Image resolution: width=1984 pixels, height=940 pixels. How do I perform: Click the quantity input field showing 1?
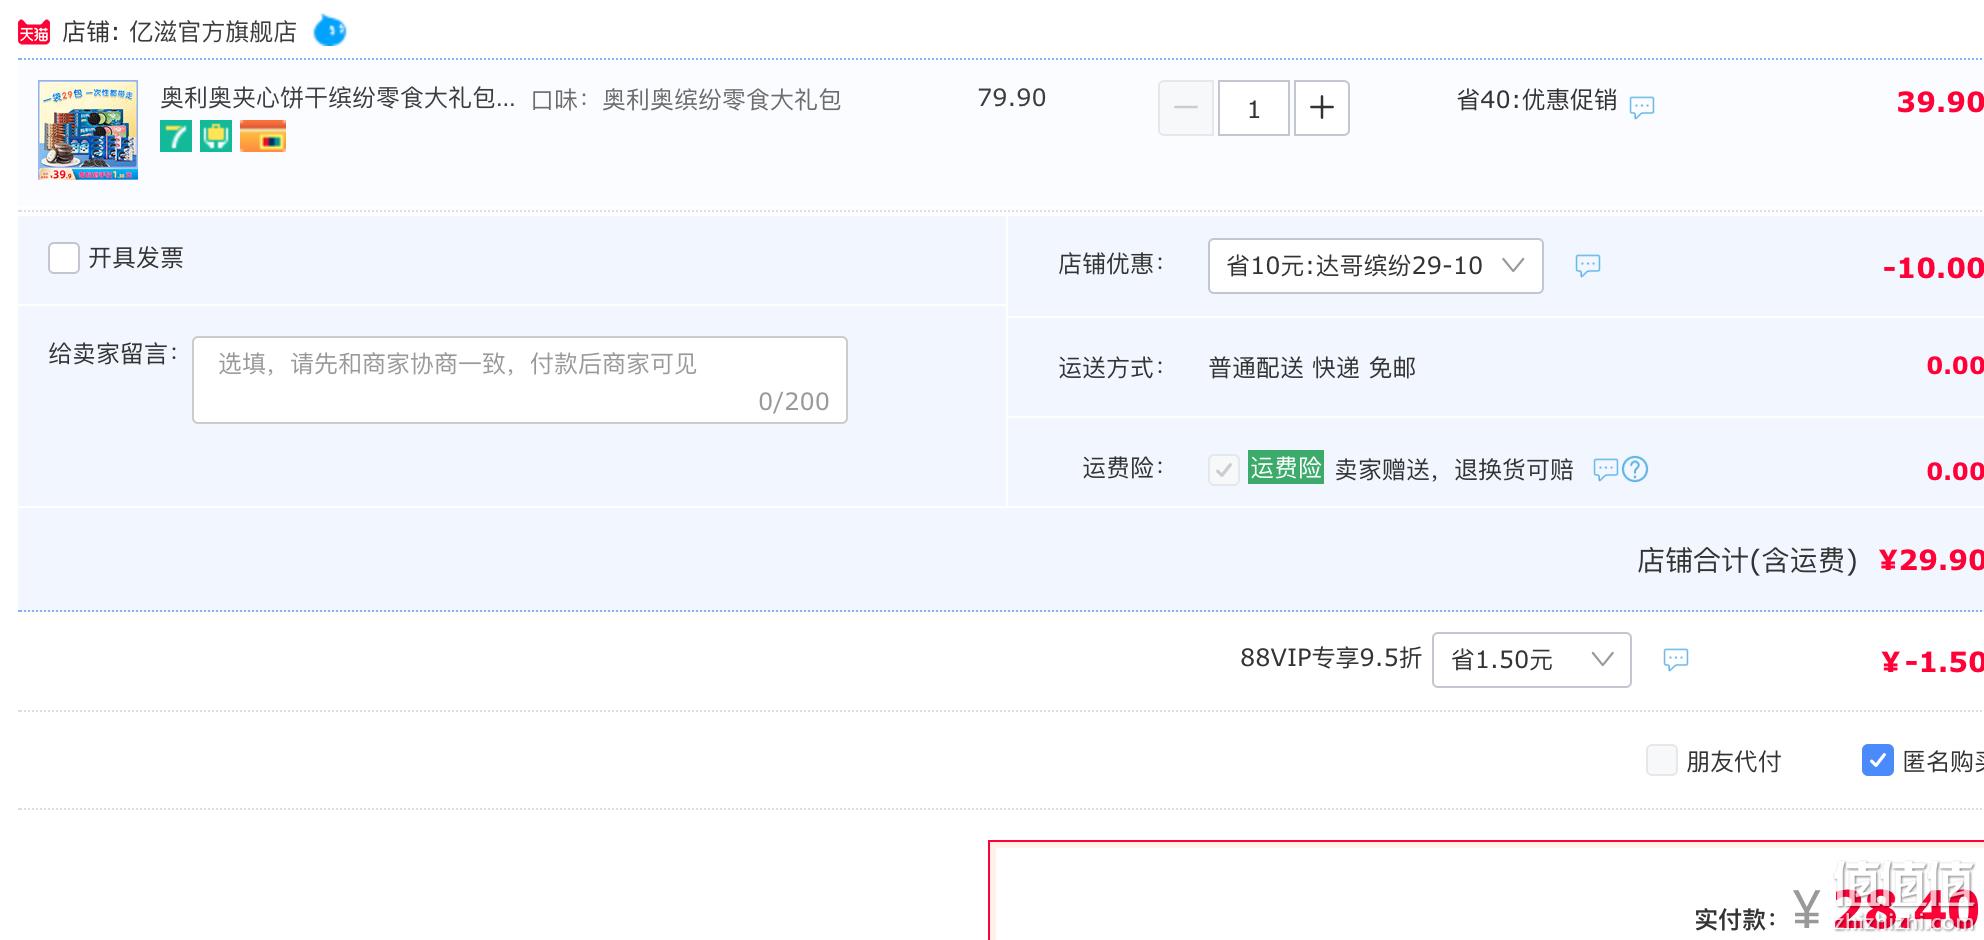point(1254,108)
